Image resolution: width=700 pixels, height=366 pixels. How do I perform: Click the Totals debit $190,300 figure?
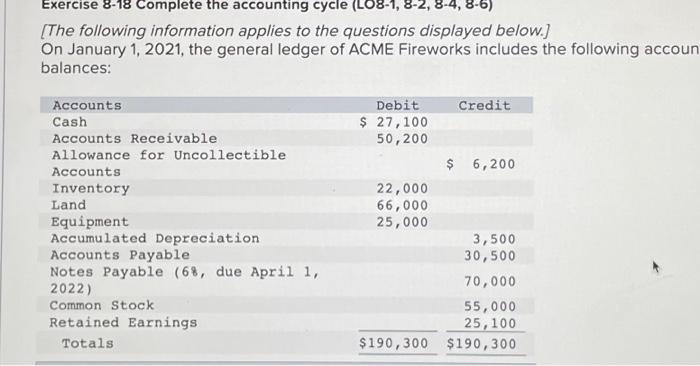[x=394, y=343]
